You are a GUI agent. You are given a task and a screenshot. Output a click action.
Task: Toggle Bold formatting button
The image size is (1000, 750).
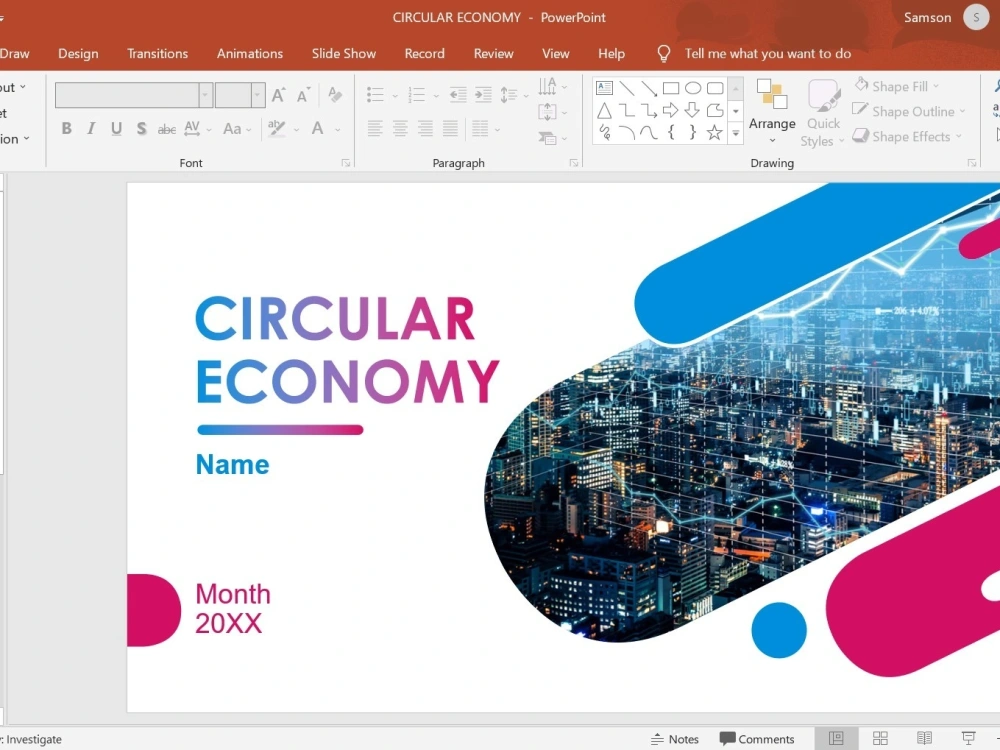66,128
